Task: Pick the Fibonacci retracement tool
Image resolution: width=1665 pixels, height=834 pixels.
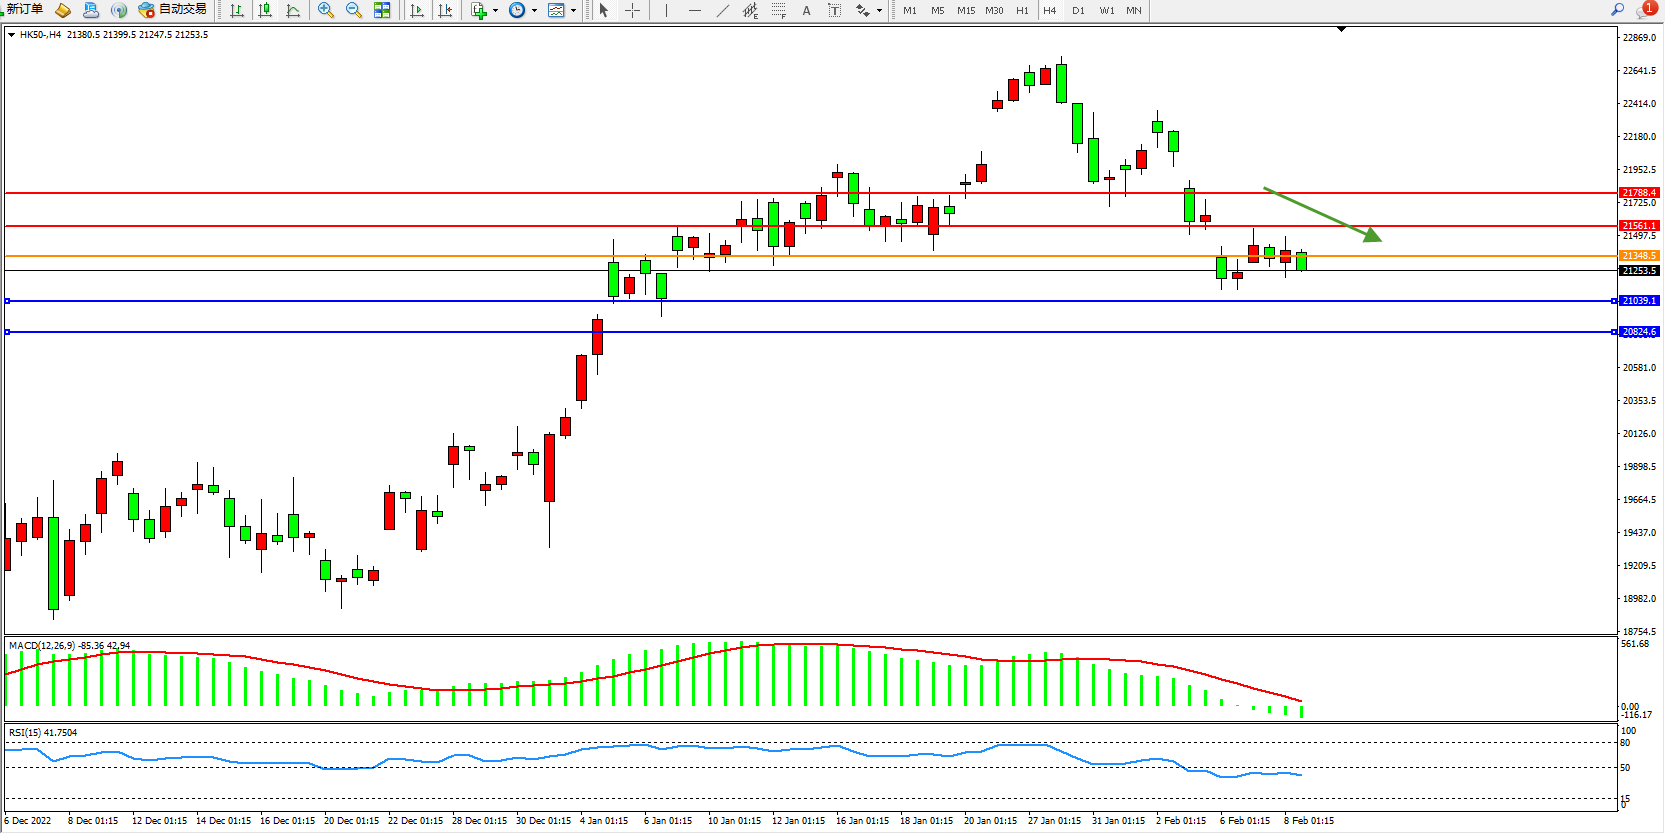Action: pyautogui.click(x=778, y=10)
